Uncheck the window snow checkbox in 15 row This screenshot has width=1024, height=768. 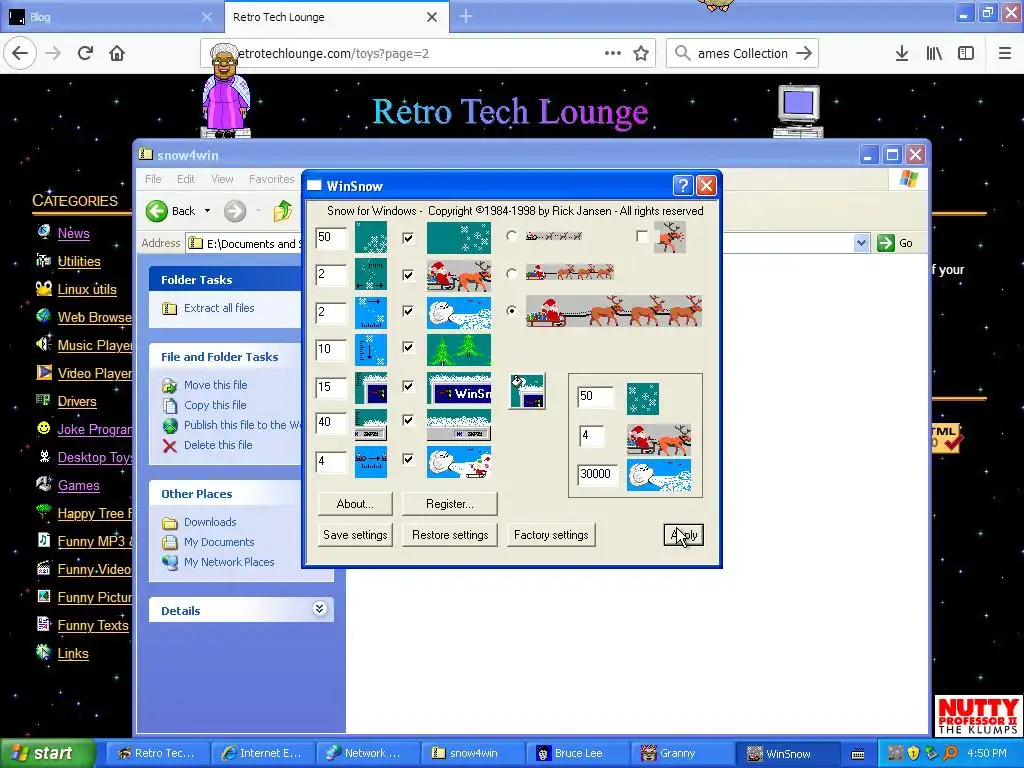coord(408,386)
